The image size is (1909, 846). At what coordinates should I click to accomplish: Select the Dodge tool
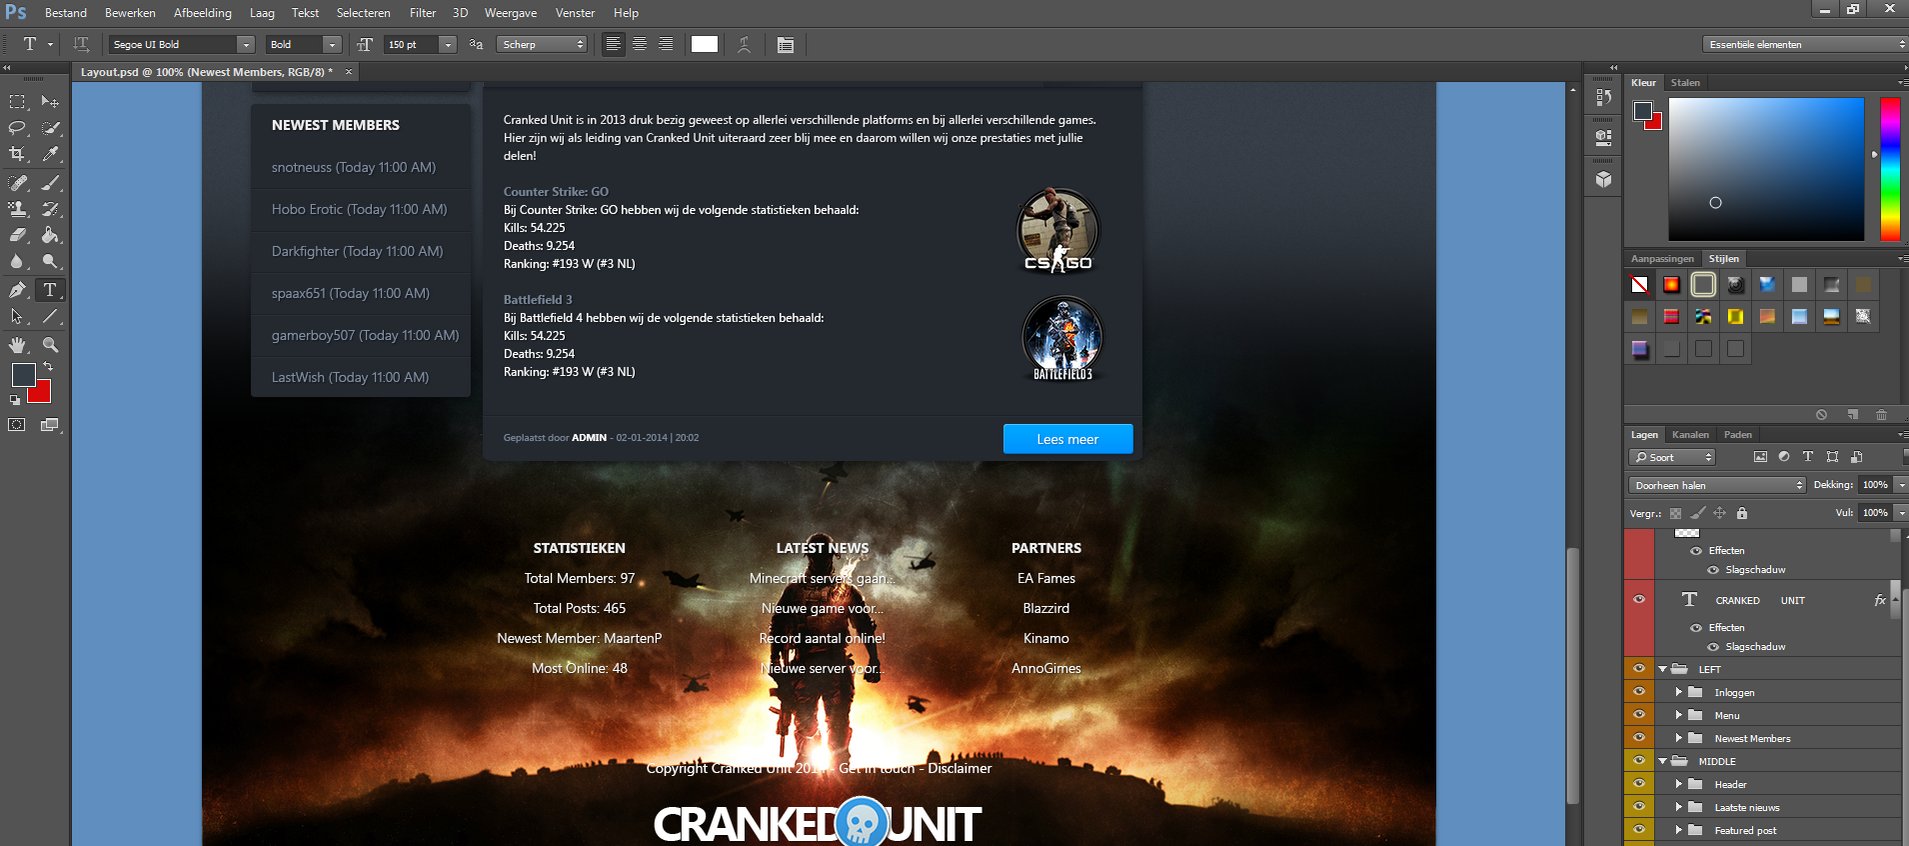tap(50, 261)
